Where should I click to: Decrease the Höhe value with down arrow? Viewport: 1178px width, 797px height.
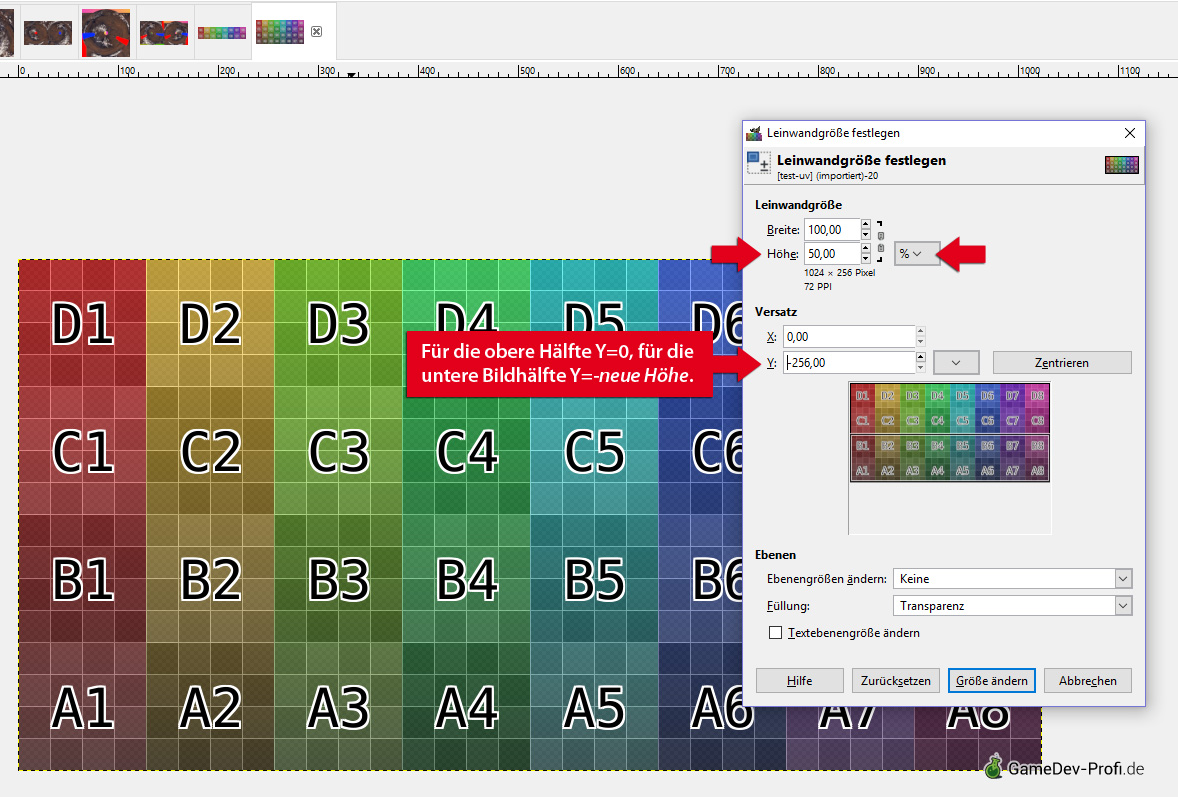865,259
